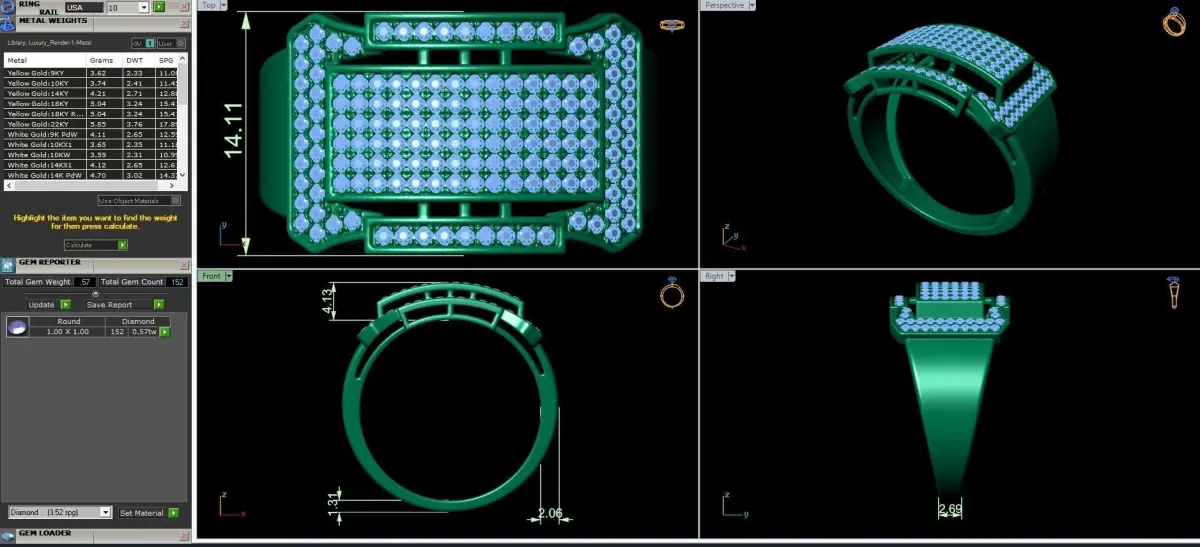Click the metal table vertical scrollbar
The height and width of the screenshot is (547, 1200).
coord(183,117)
